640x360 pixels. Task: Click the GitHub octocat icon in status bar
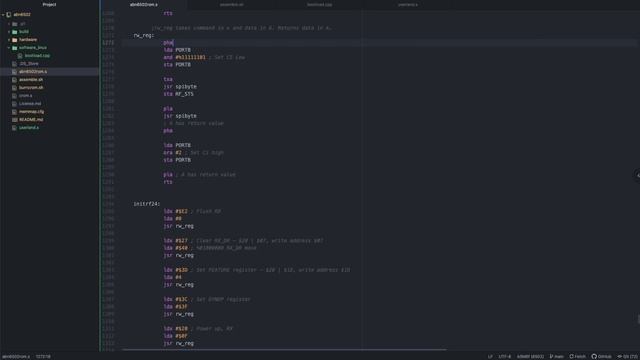(594, 357)
